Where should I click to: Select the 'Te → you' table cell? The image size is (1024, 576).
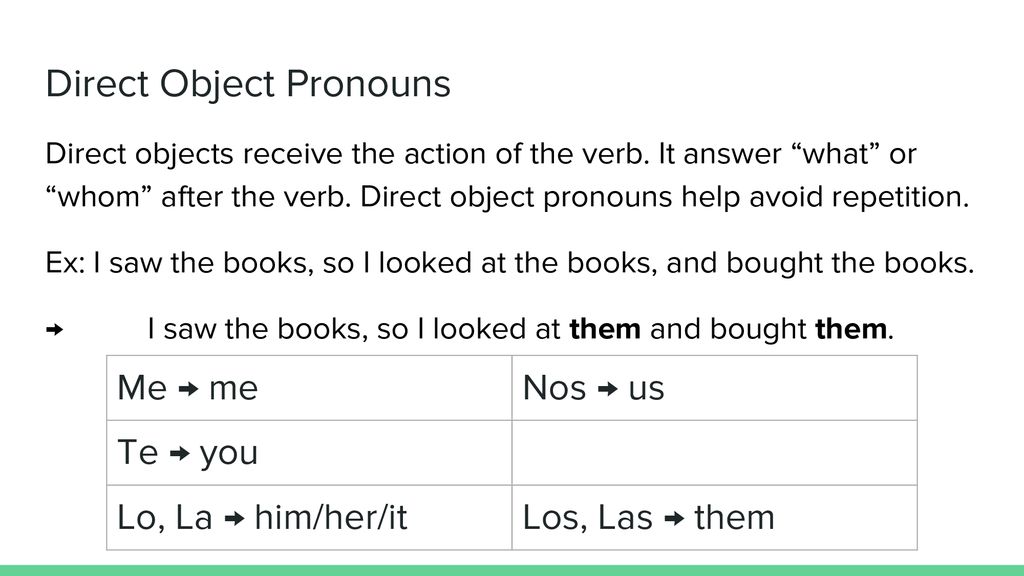tap(310, 453)
